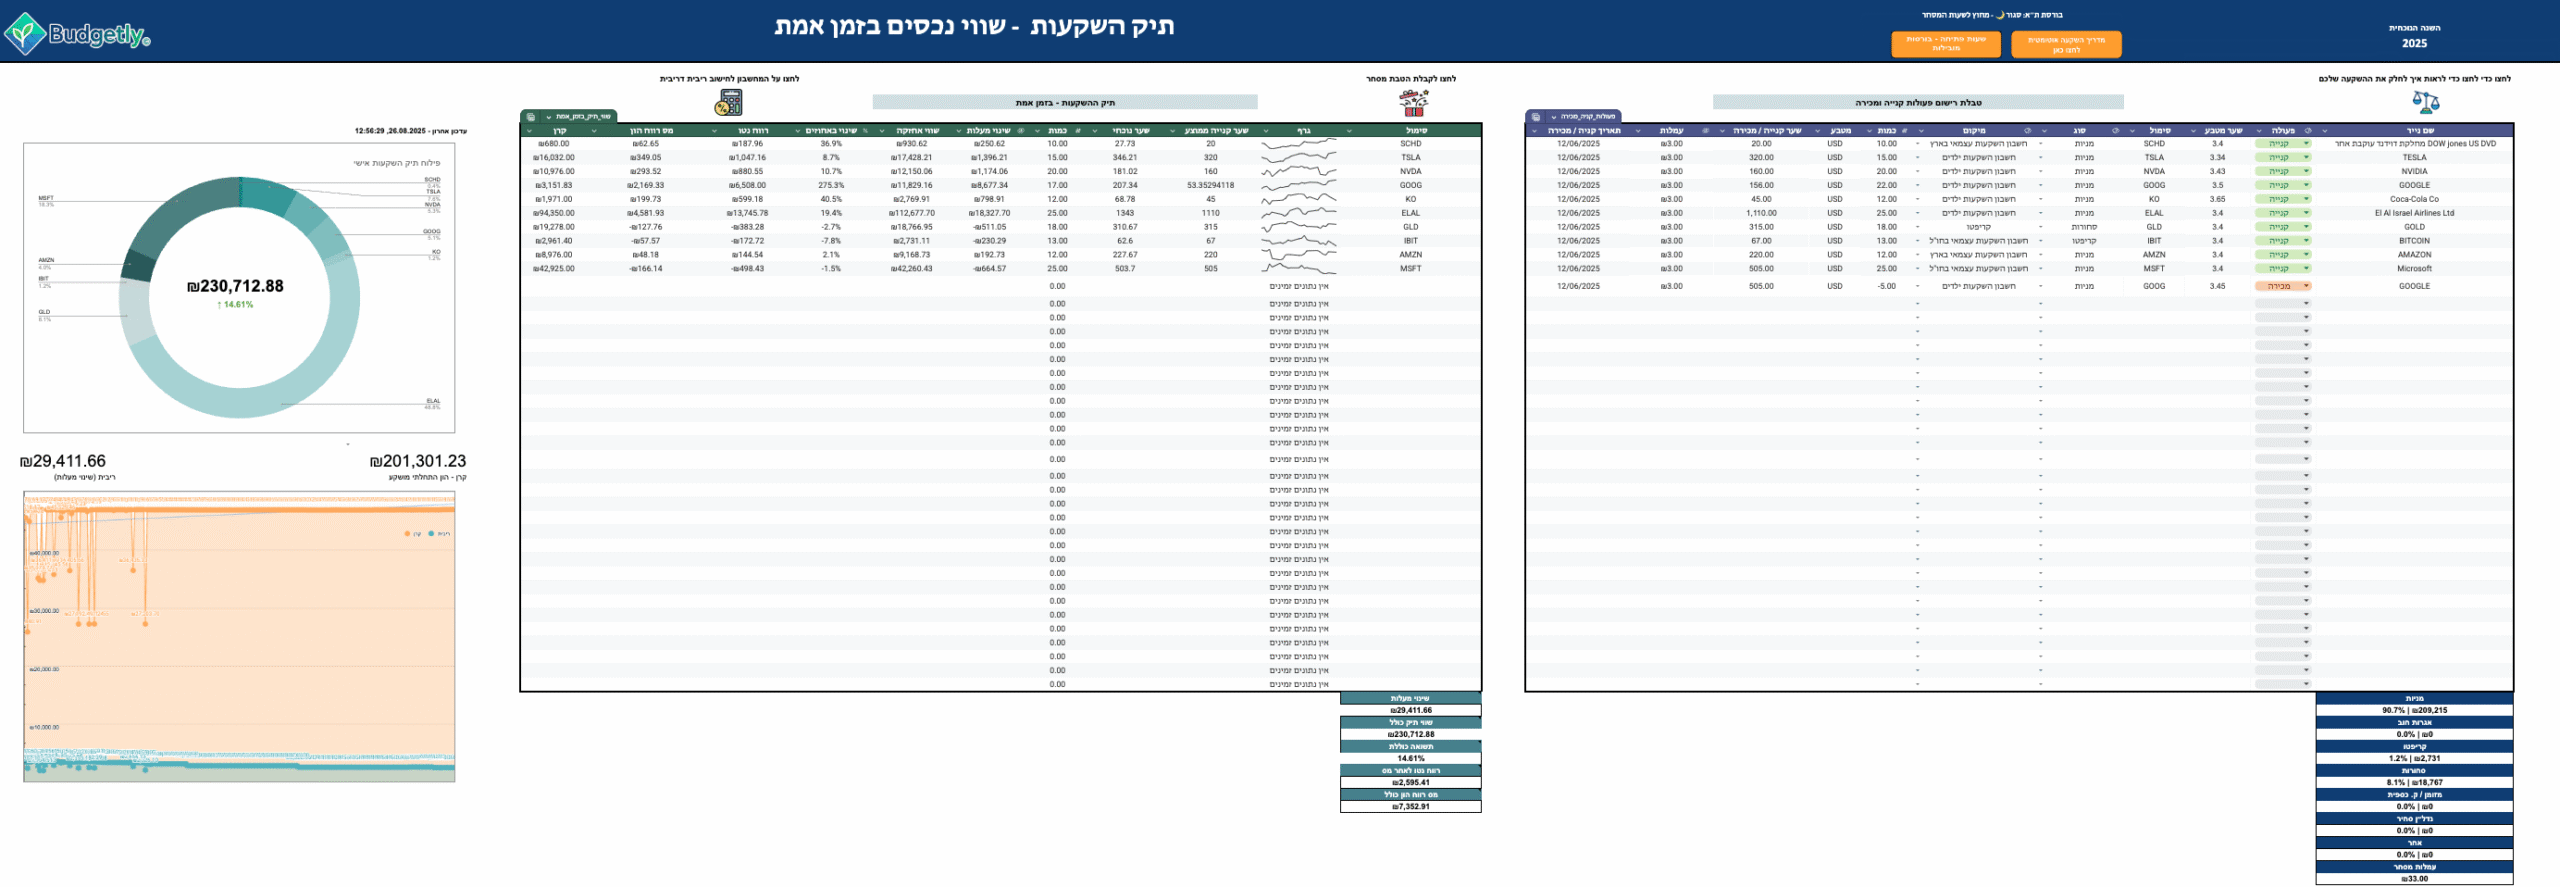Click the 14.61% return under the donut total

[235, 305]
